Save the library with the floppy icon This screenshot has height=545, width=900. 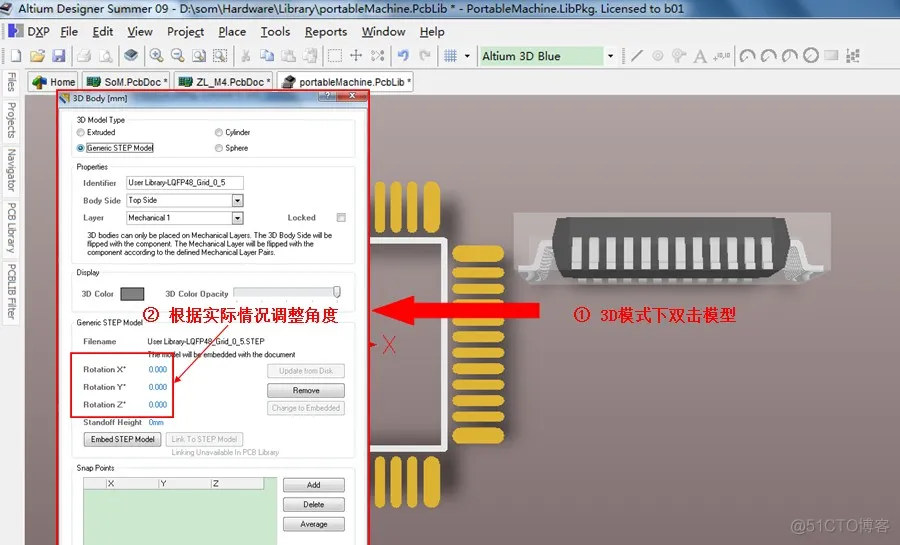pyautogui.click(x=59, y=56)
